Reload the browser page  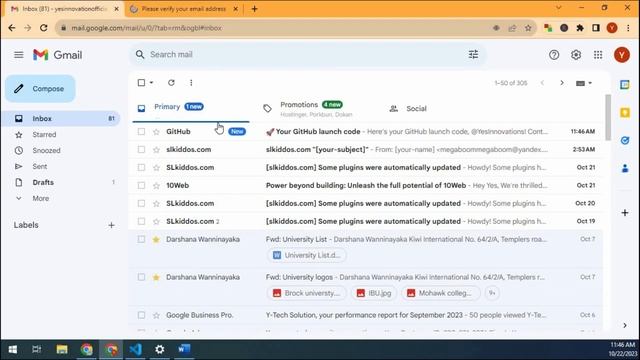(x=44, y=28)
